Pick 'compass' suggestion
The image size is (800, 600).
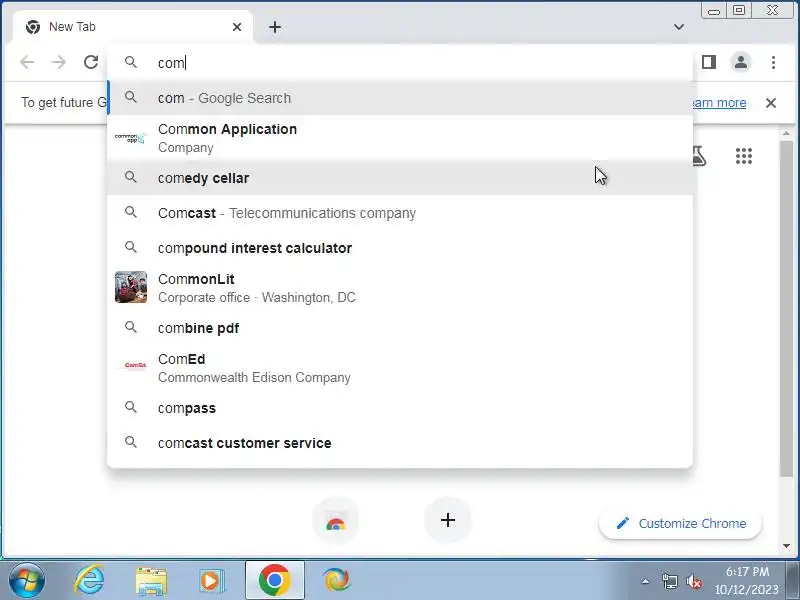coord(400,408)
